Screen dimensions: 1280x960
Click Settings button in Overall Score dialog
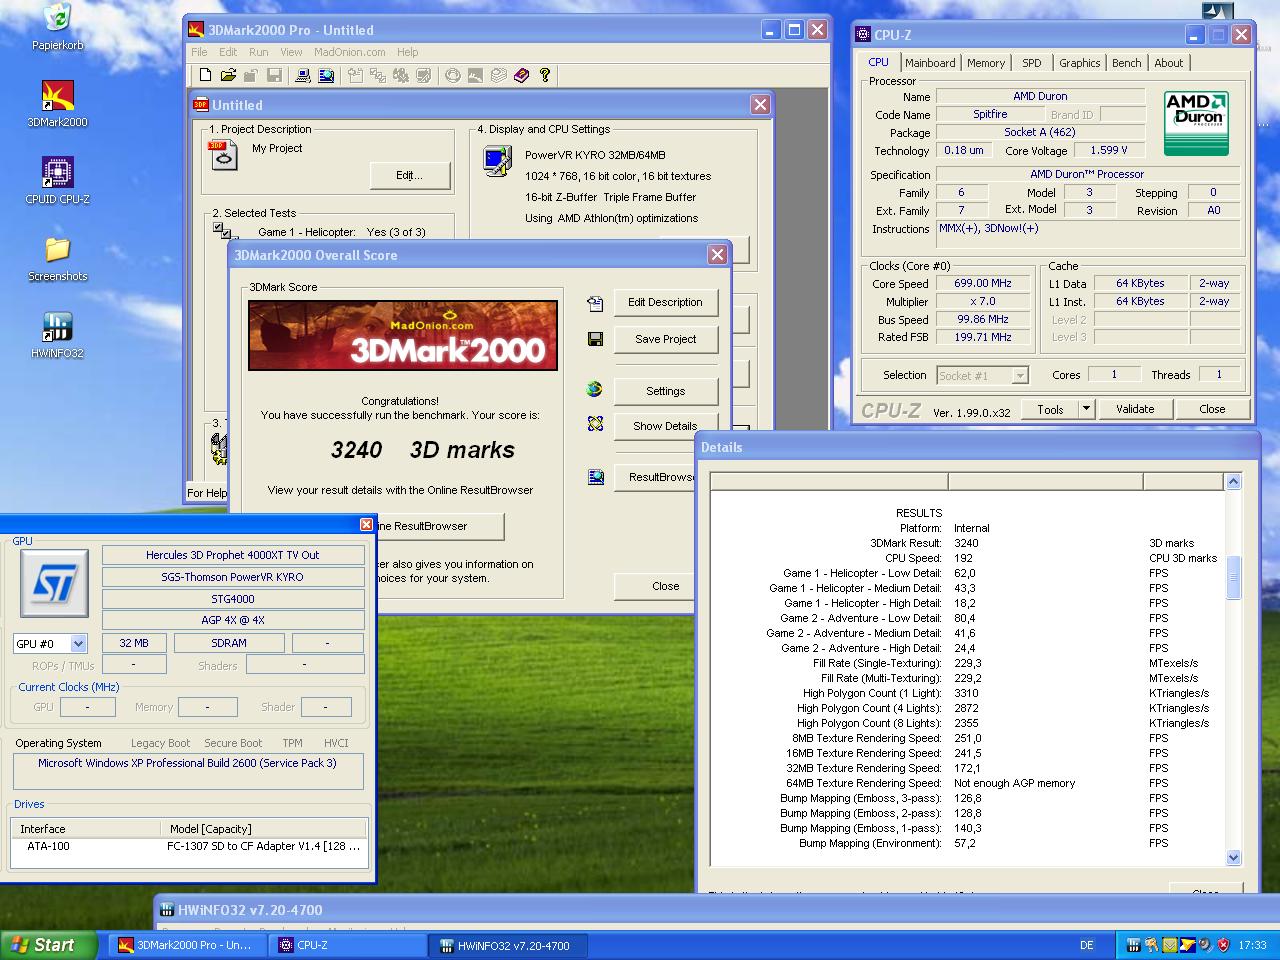click(x=665, y=391)
